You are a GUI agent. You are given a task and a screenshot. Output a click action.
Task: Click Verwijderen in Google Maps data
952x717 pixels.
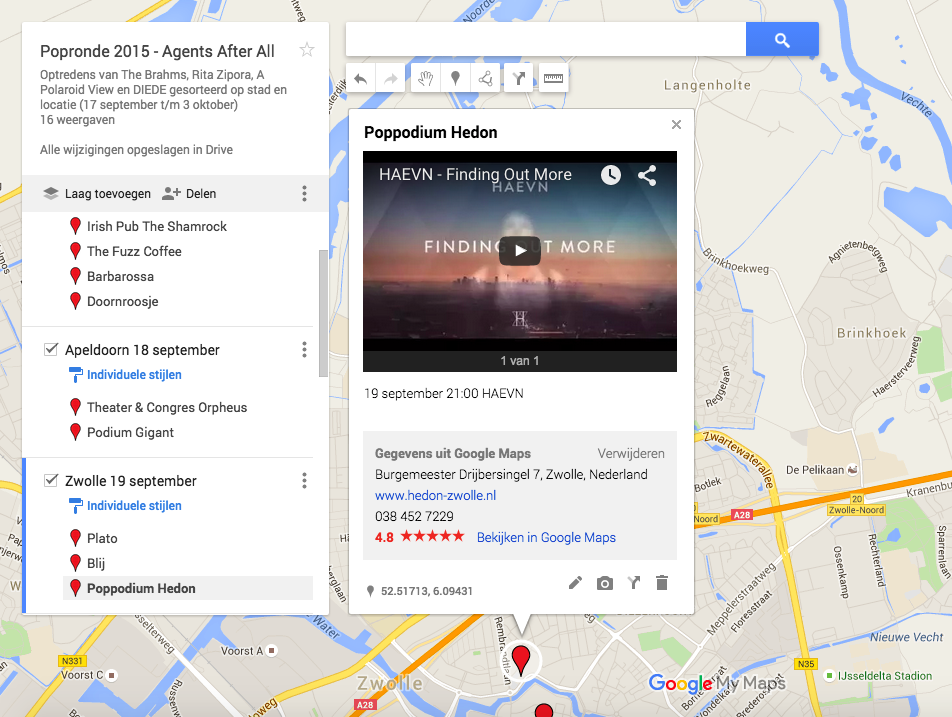point(631,454)
